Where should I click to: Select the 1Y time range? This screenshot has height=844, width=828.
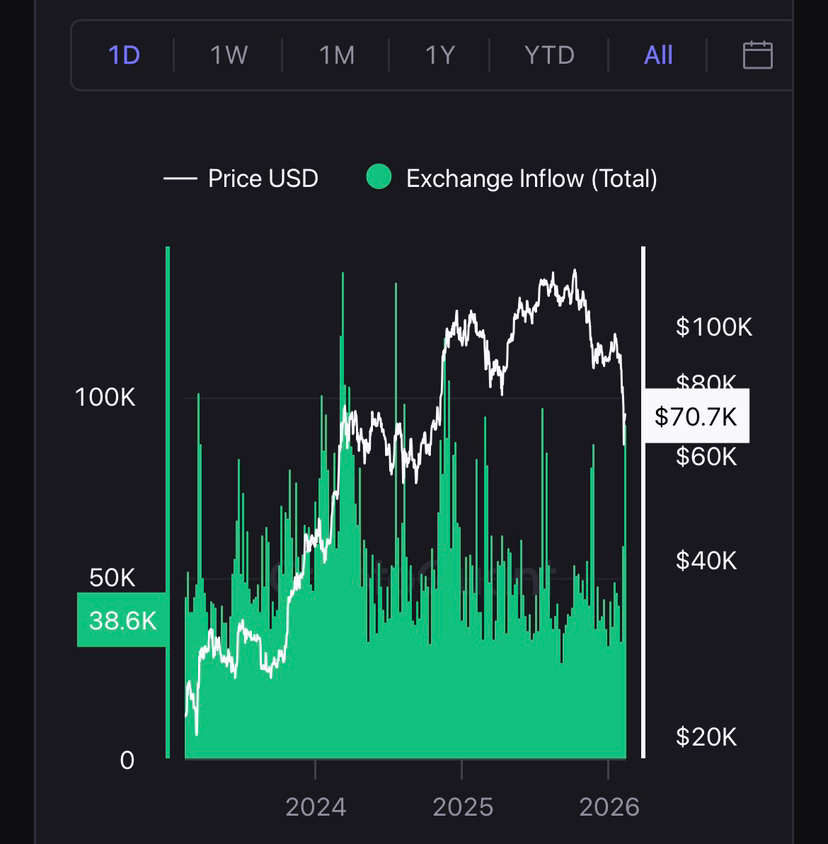[x=440, y=55]
